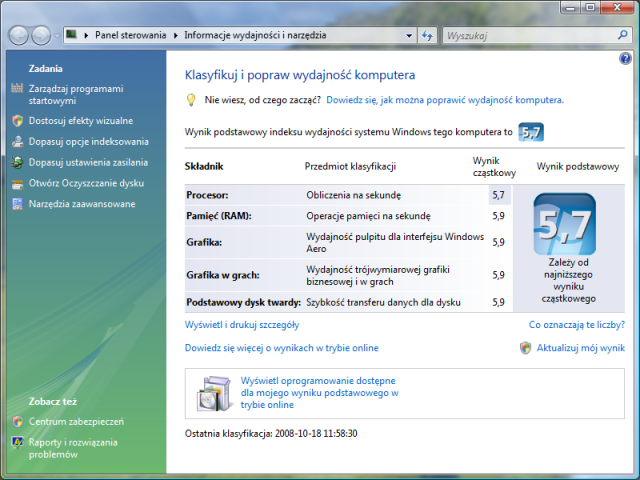Select the Procesor row label
This screenshot has width=640, height=480.
tap(207, 195)
